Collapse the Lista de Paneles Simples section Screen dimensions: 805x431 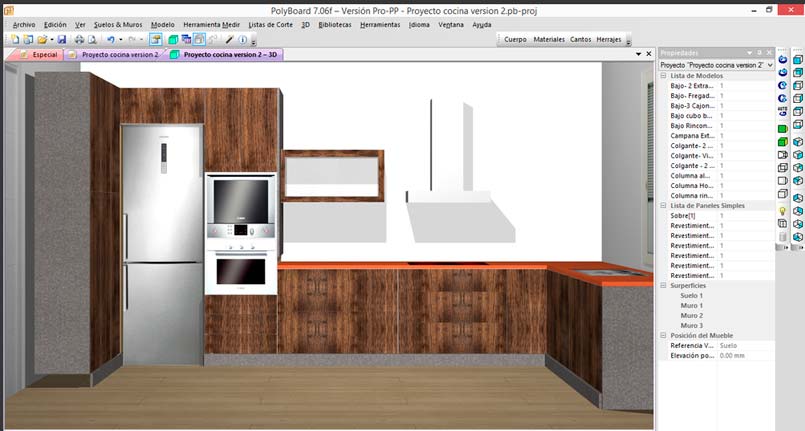662,205
